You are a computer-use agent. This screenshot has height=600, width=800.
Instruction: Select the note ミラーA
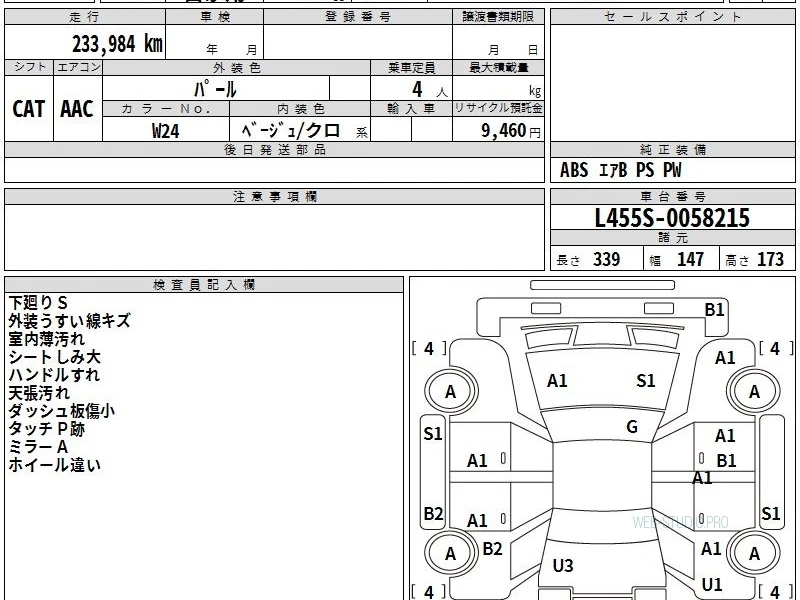coord(38,447)
